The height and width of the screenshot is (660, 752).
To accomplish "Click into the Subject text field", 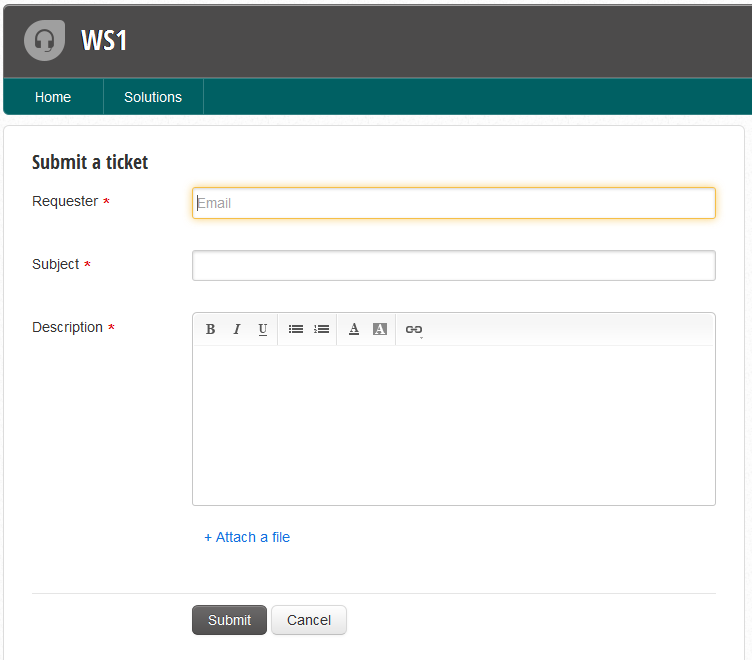I will point(453,265).
